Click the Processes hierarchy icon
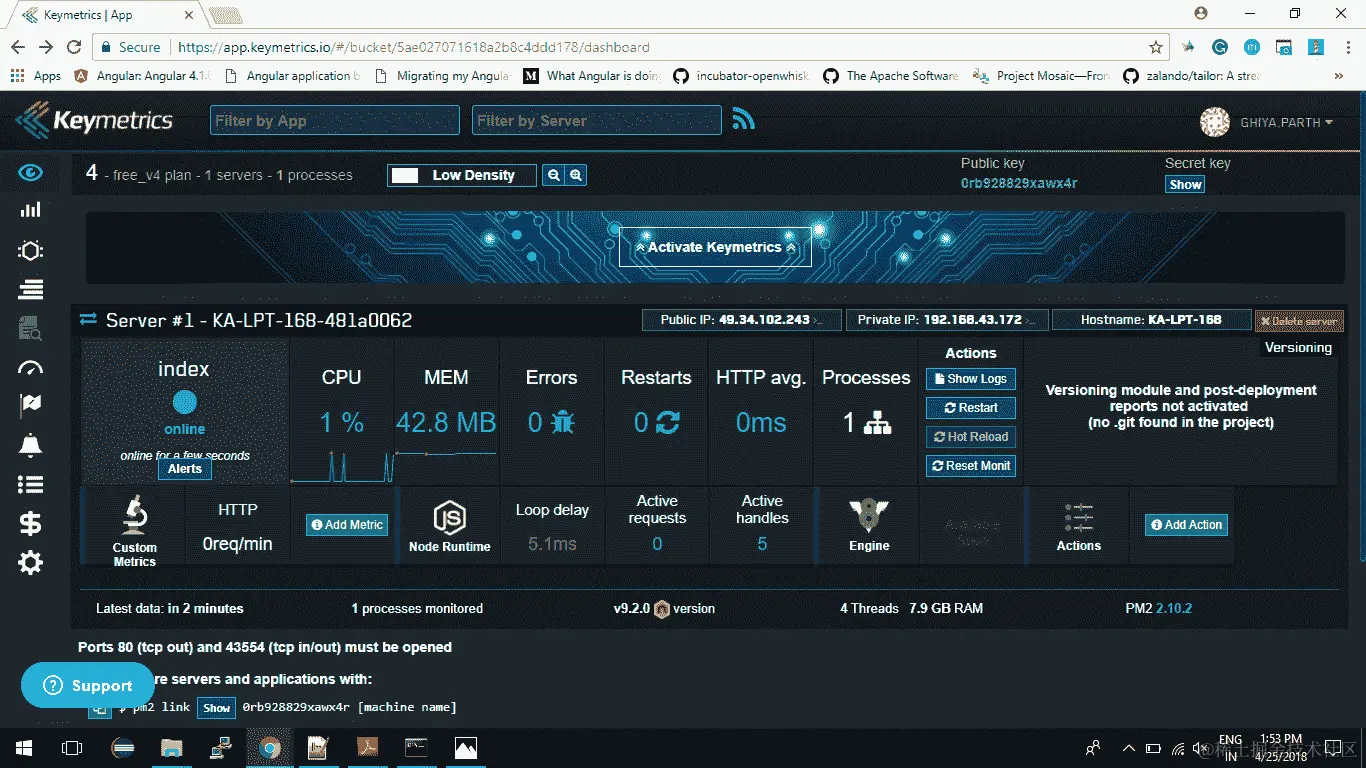Screen dimensions: 1366x768 878,423
